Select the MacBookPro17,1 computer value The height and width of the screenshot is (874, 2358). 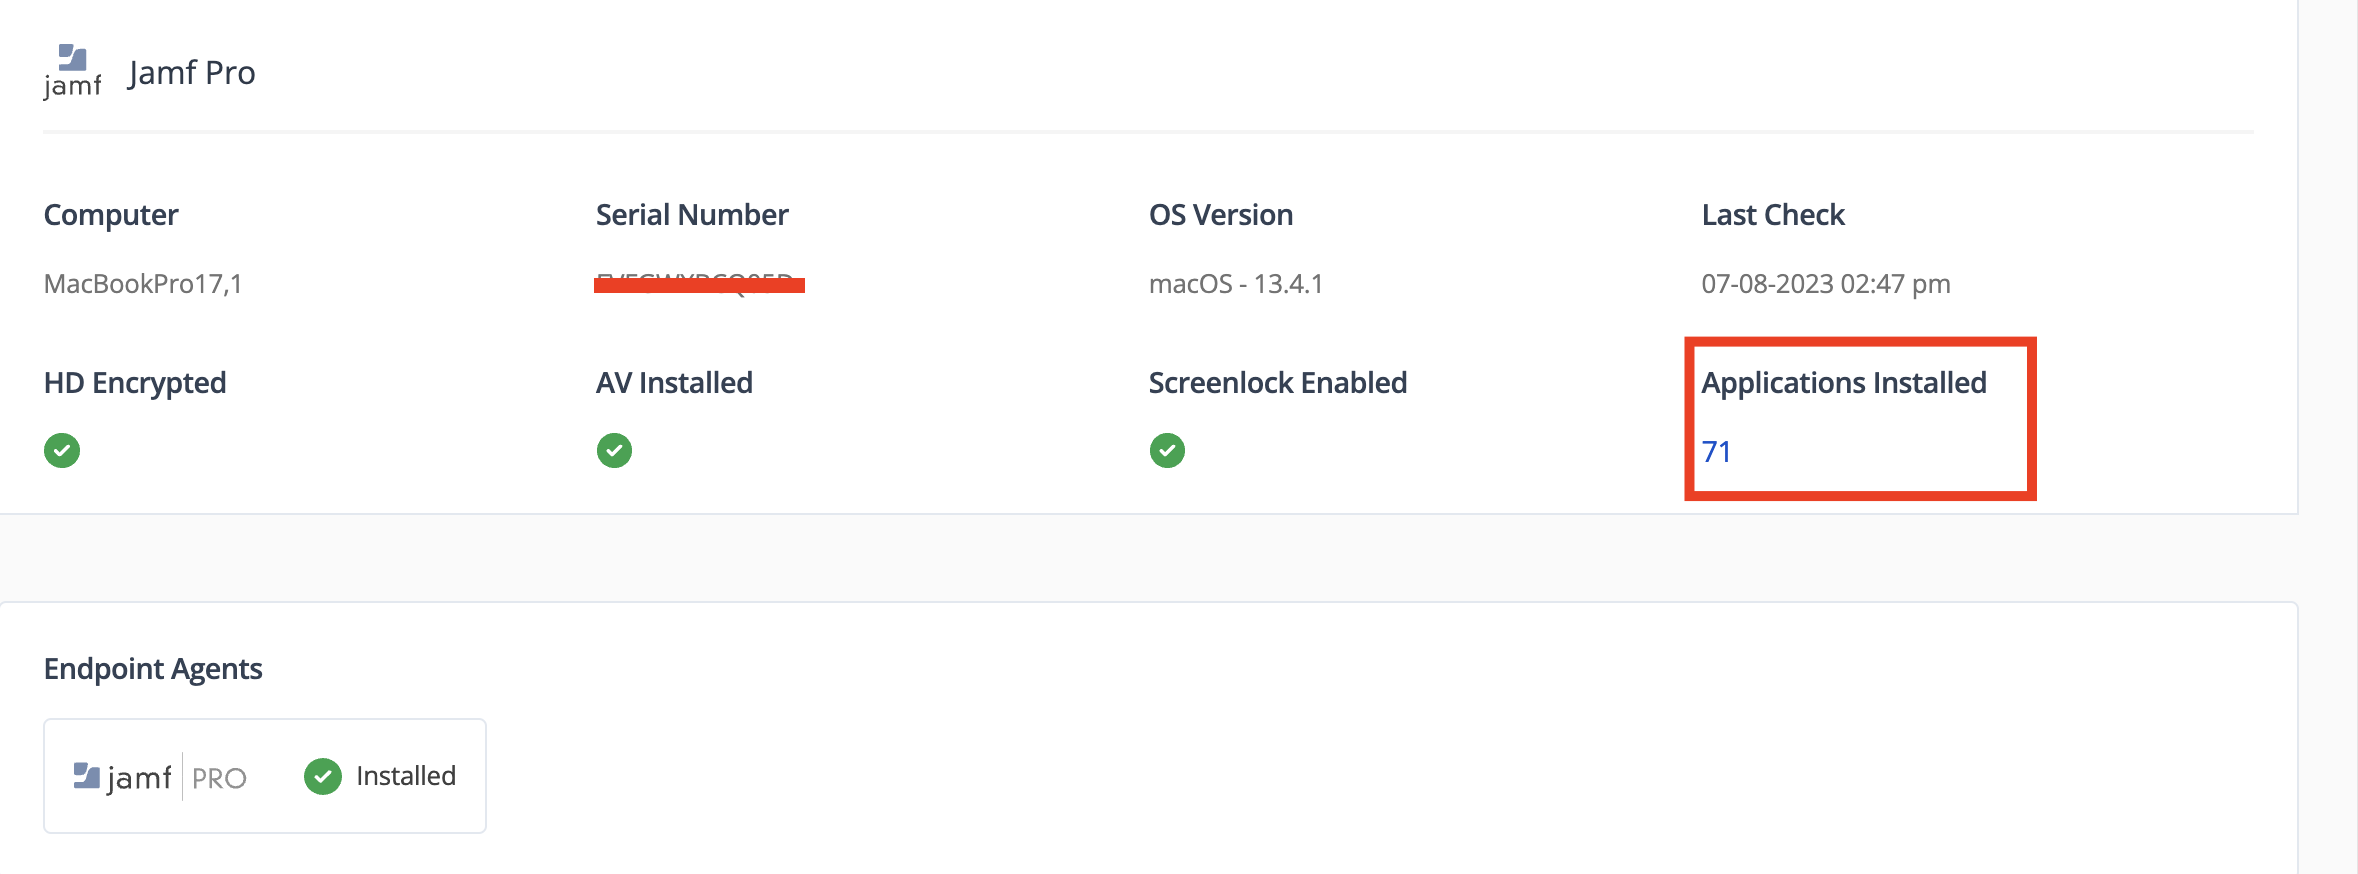click(x=143, y=284)
